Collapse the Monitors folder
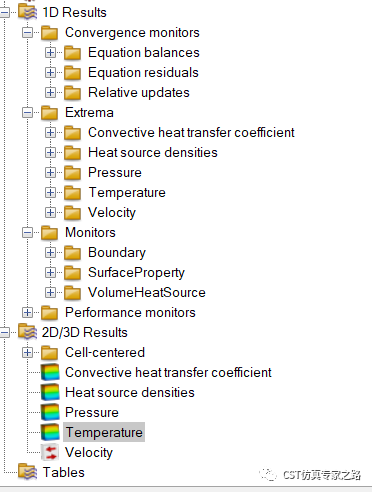Viewport: 372px width, 492px height. (27, 232)
